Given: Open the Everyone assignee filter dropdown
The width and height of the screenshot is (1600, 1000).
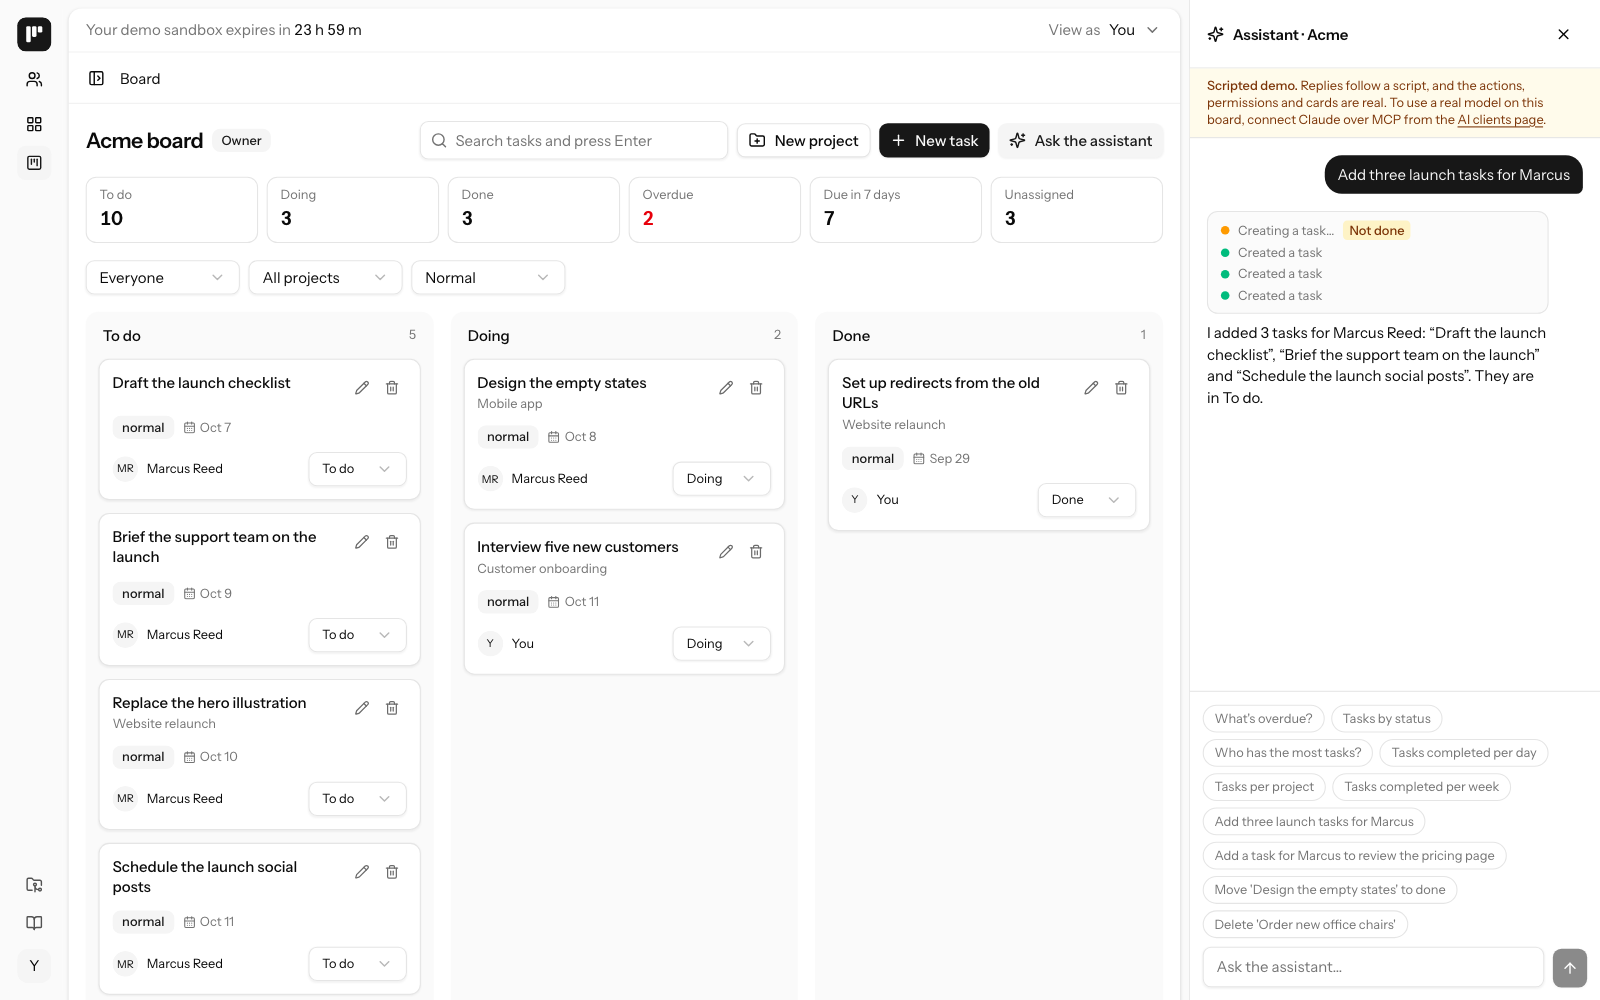Looking at the screenshot, I should pyautogui.click(x=162, y=278).
